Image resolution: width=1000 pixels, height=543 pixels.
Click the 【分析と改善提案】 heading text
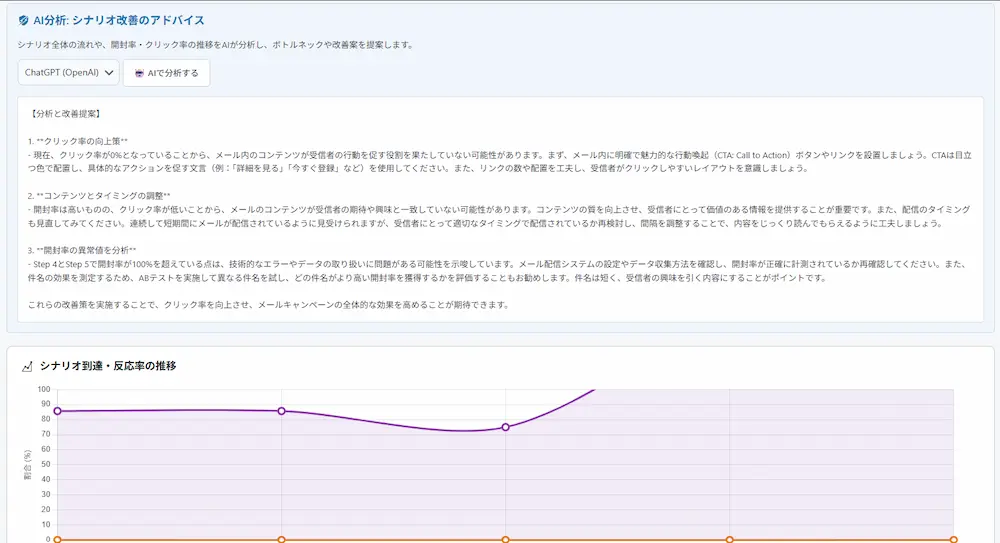(x=64, y=114)
